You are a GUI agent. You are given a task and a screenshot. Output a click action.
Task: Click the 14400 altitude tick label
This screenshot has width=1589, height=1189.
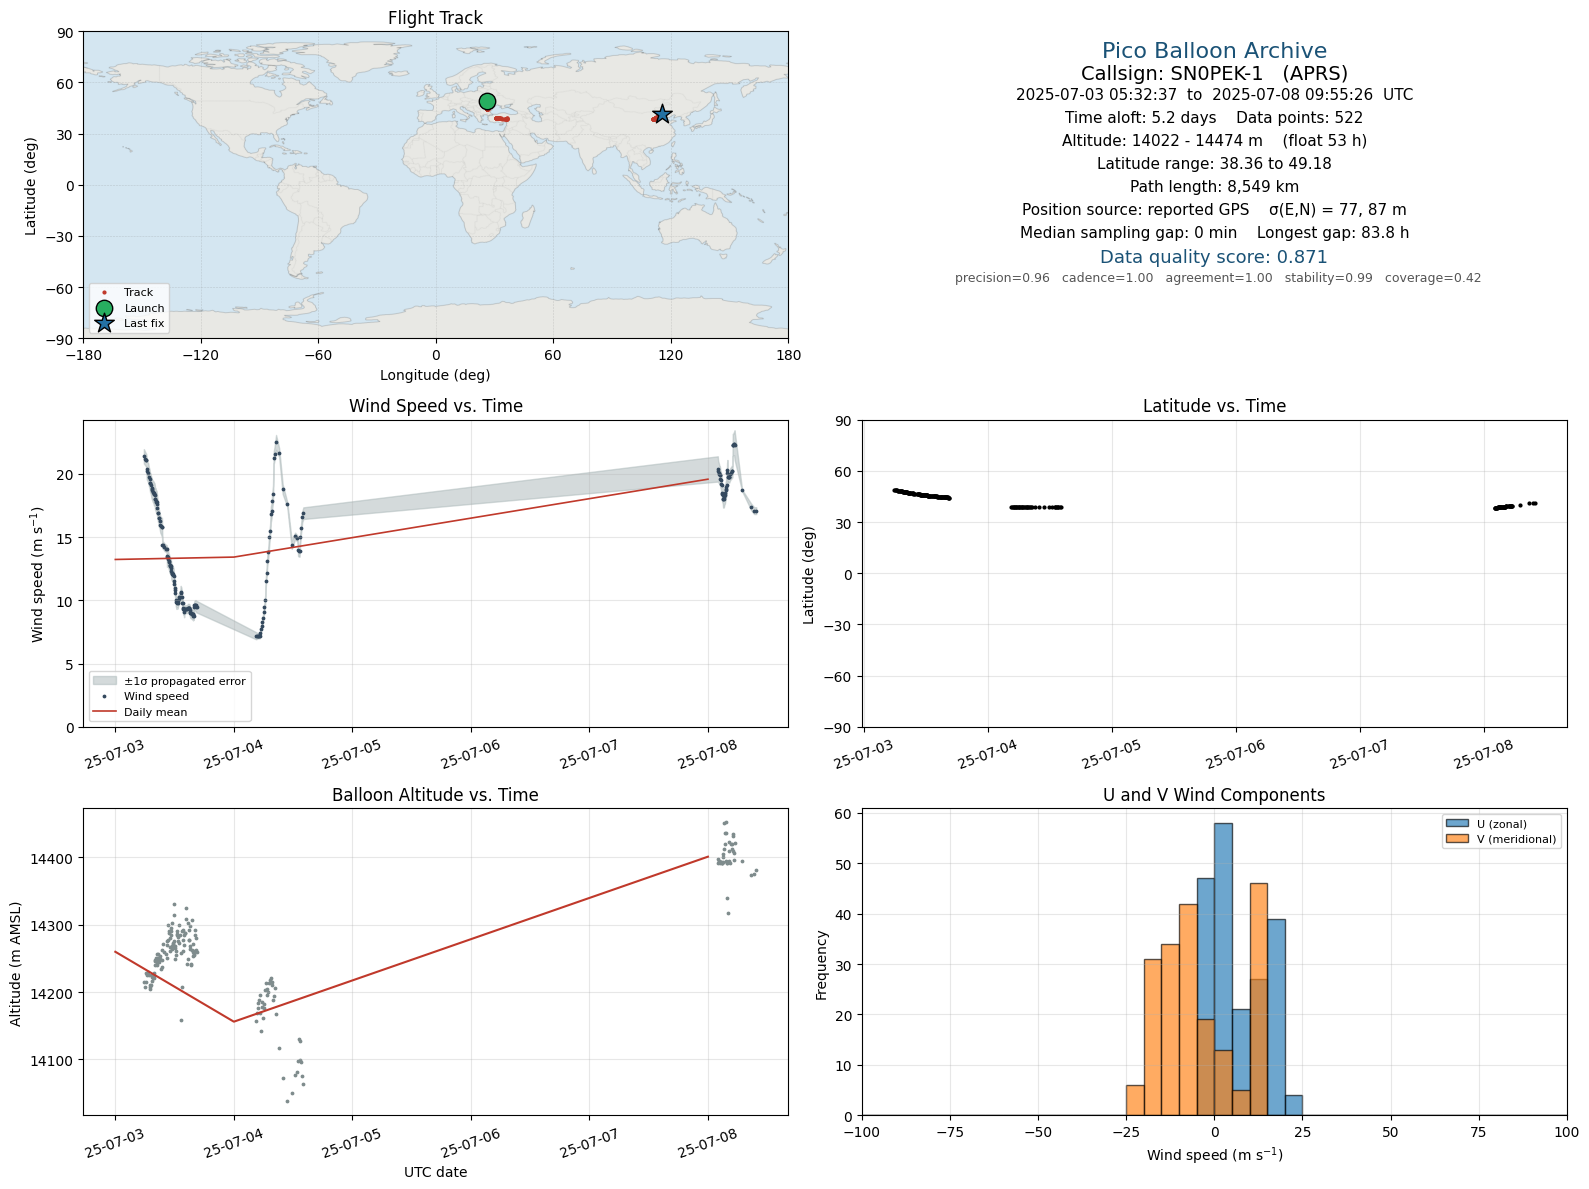[x=52, y=858]
